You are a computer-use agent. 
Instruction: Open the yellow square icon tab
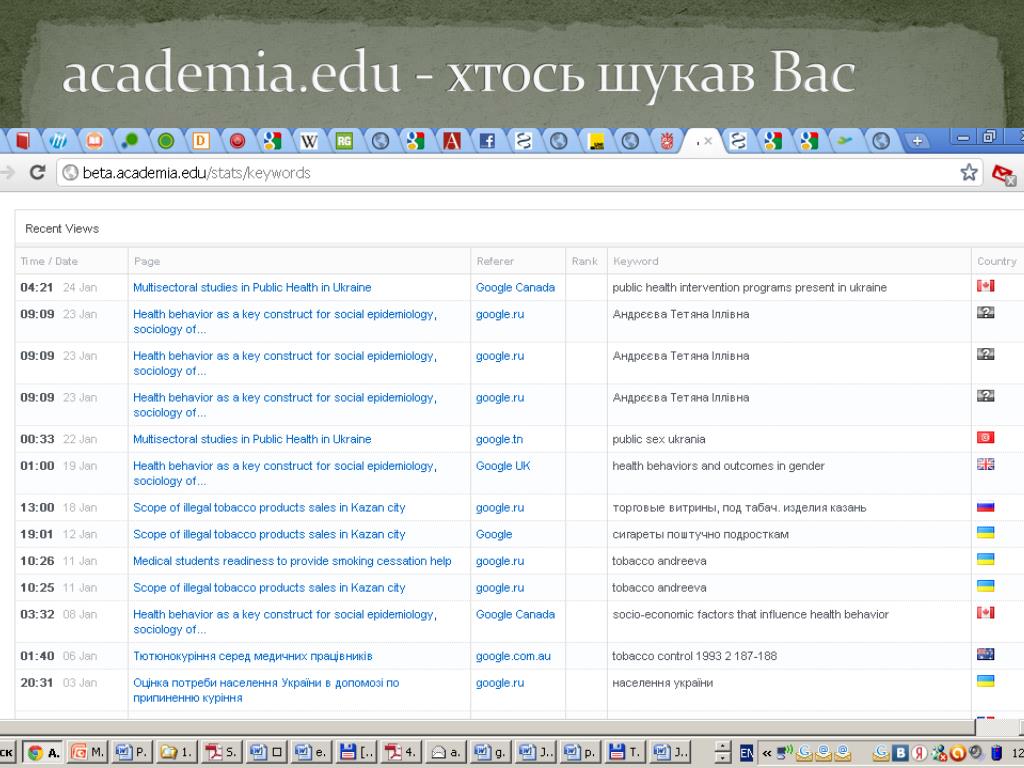tap(596, 140)
